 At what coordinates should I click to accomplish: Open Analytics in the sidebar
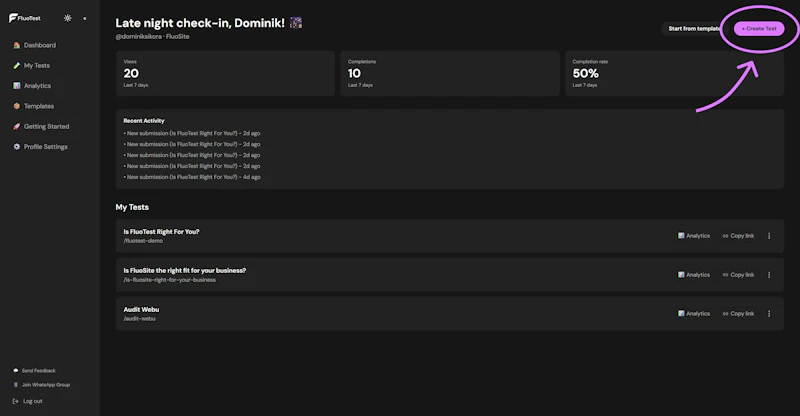(32, 86)
